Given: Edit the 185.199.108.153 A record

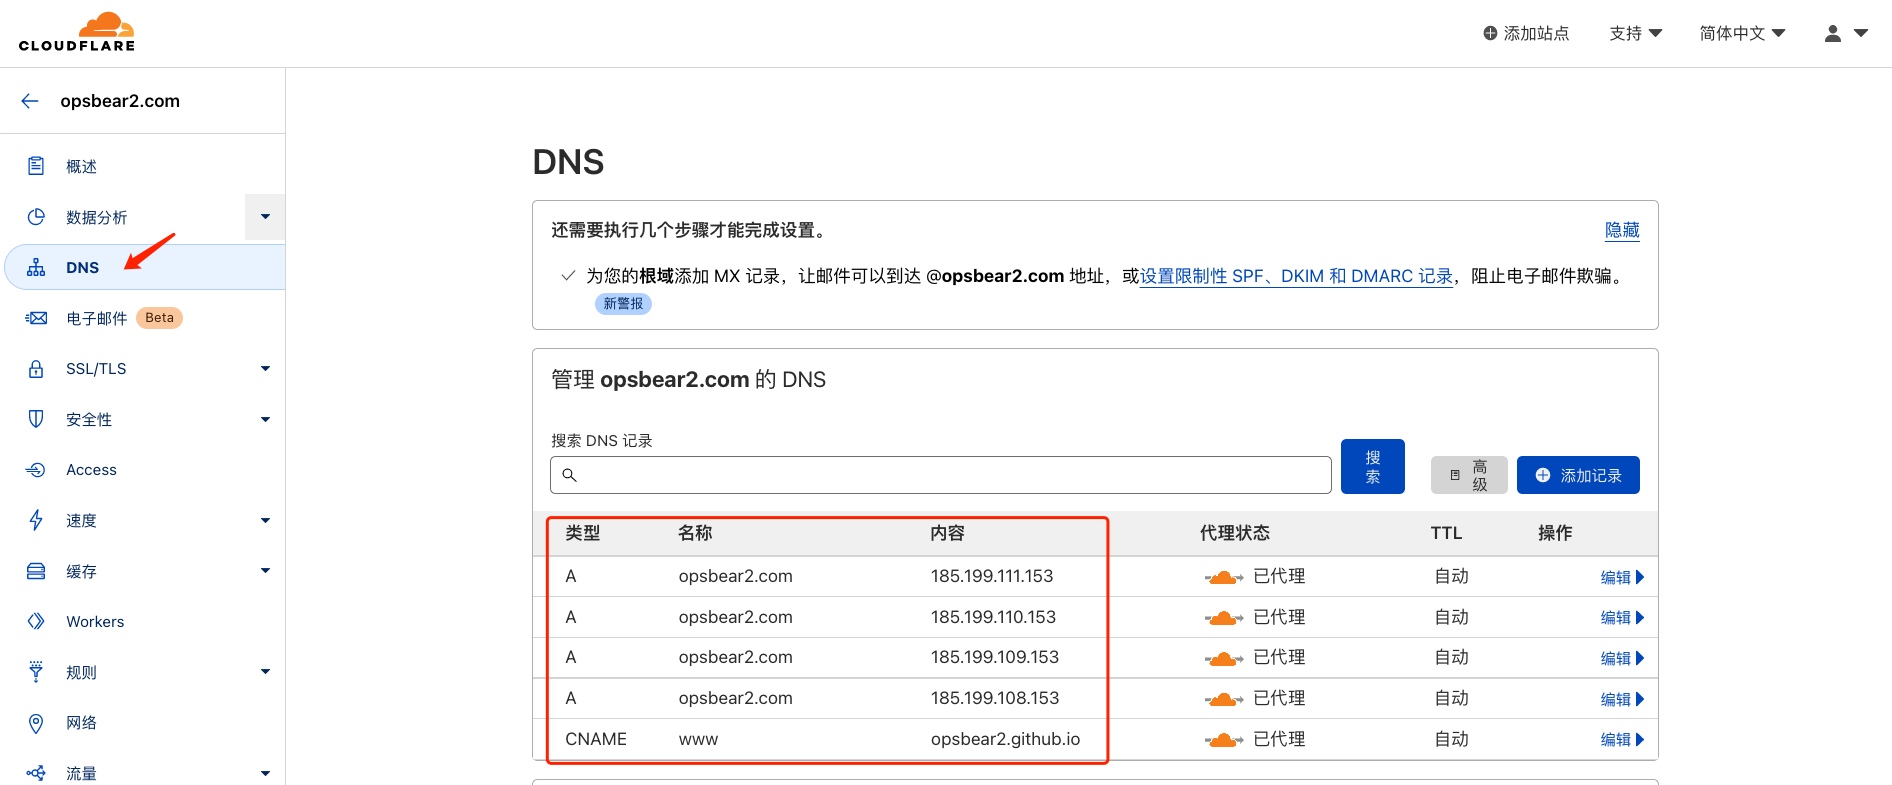Looking at the screenshot, I should click(x=1622, y=699).
